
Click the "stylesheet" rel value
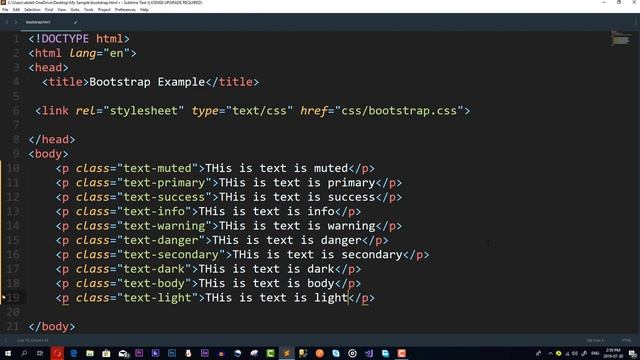(144, 111)
